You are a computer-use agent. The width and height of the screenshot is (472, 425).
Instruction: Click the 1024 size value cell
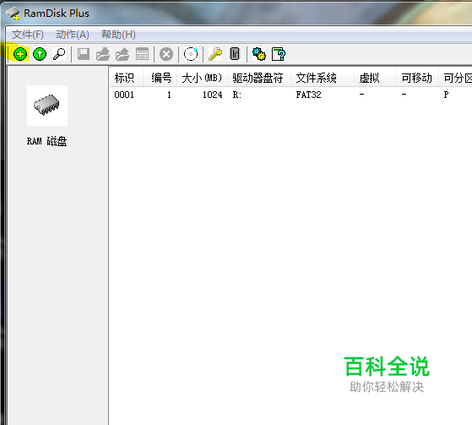[212, 95]
